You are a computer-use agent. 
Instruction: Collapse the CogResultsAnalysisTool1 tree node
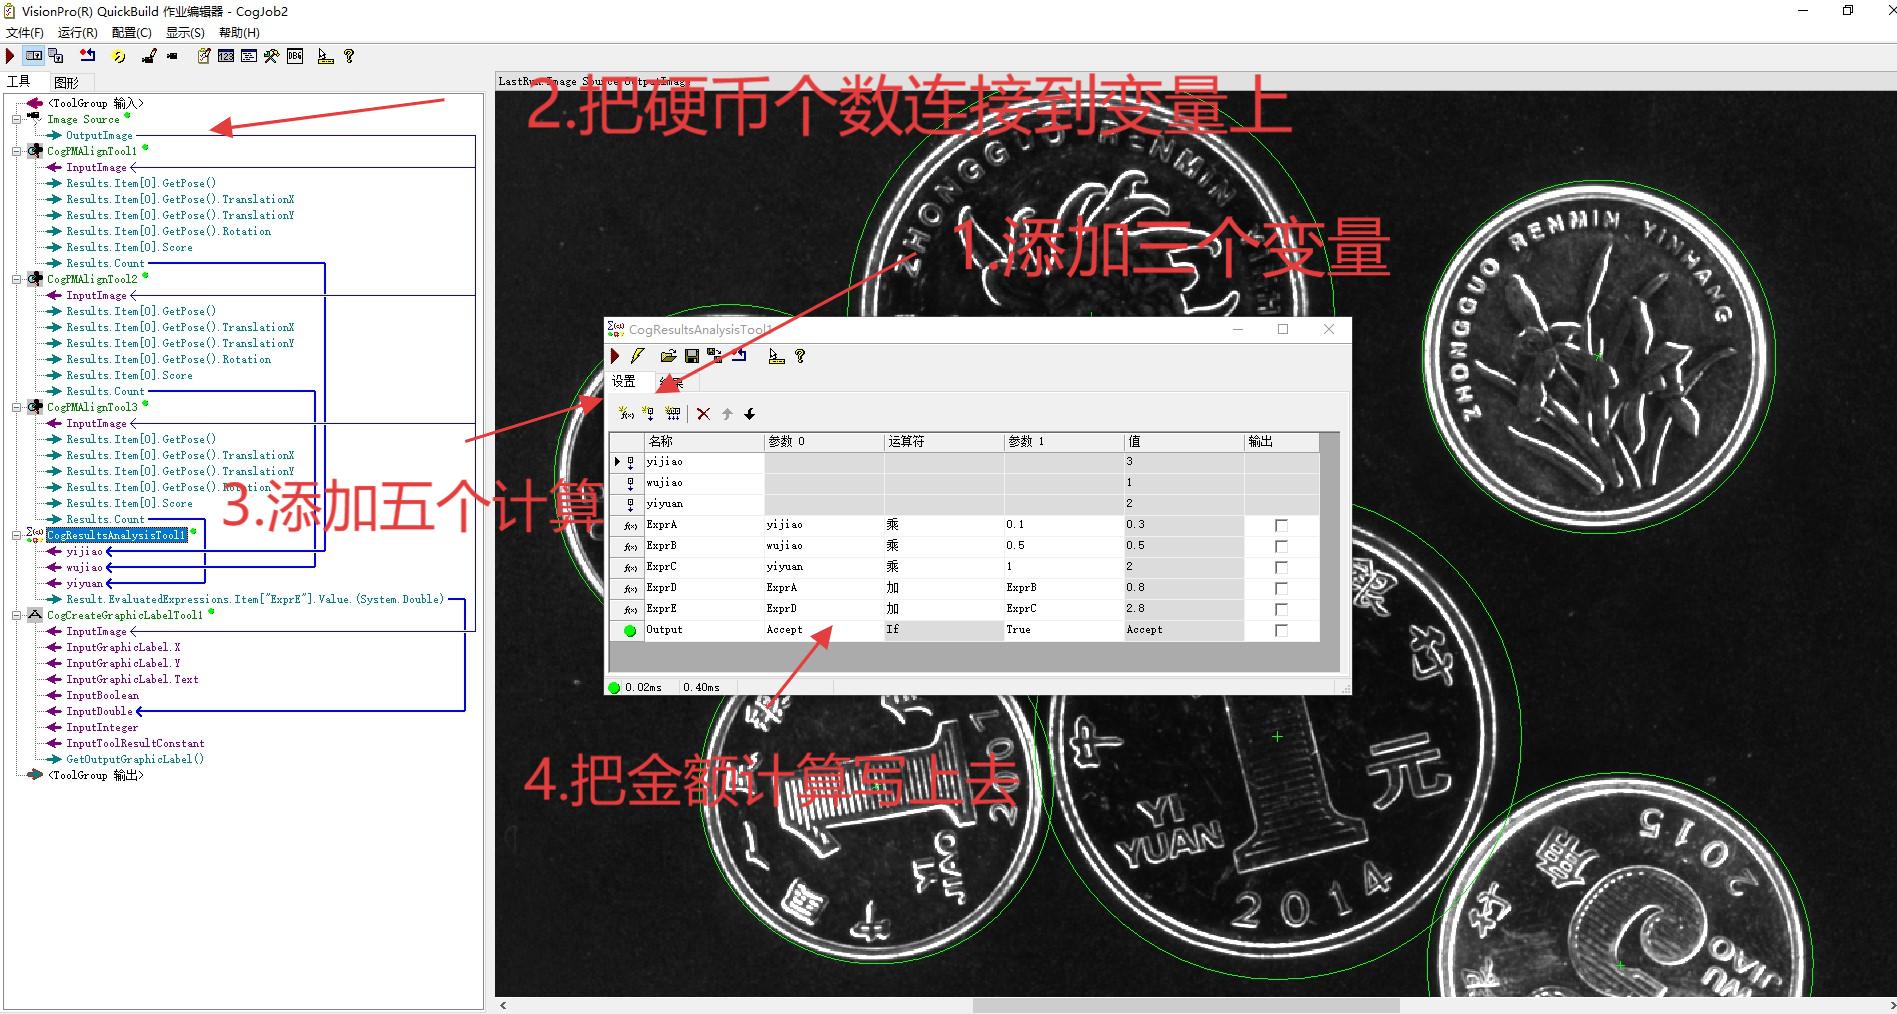17,535
